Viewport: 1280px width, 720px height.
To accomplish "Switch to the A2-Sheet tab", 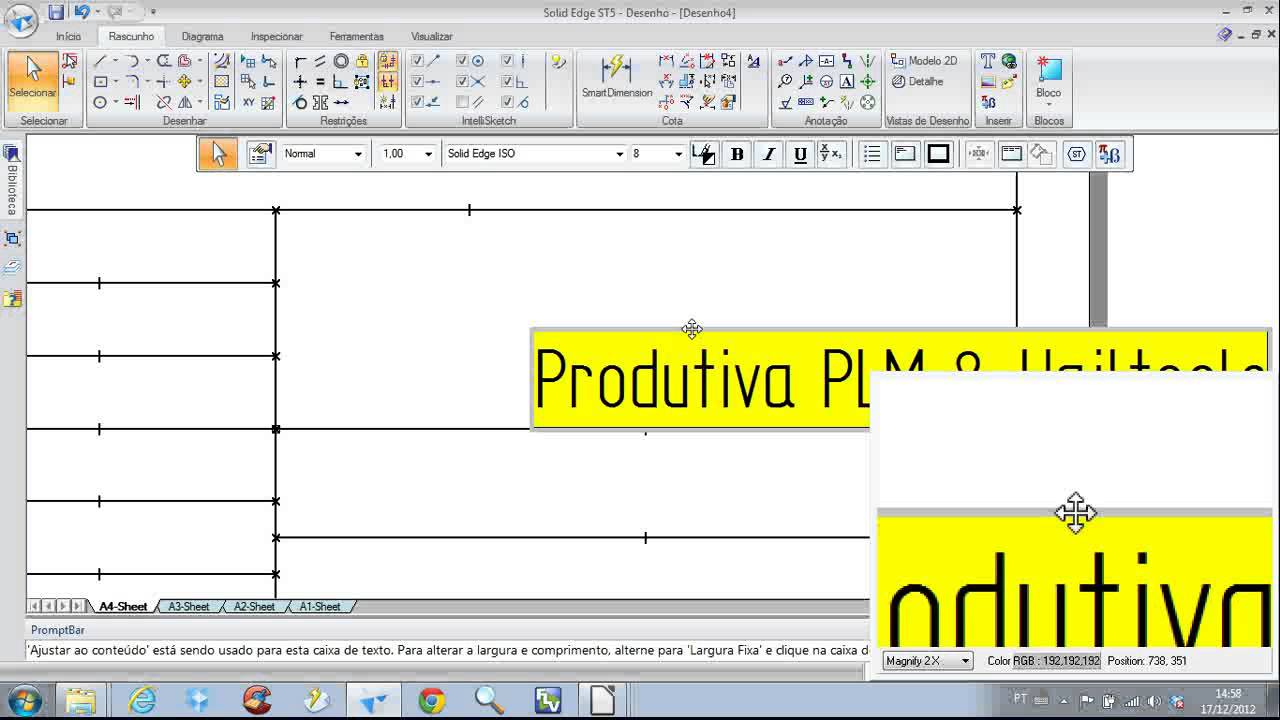I will tap(254, 607).
